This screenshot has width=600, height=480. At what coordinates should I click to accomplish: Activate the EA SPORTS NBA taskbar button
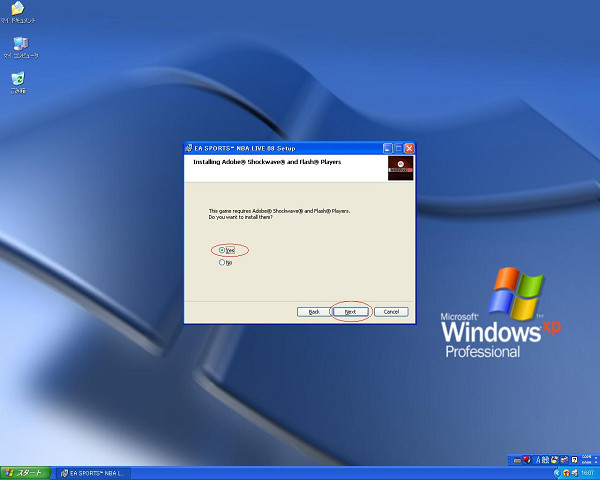[93, 473]
